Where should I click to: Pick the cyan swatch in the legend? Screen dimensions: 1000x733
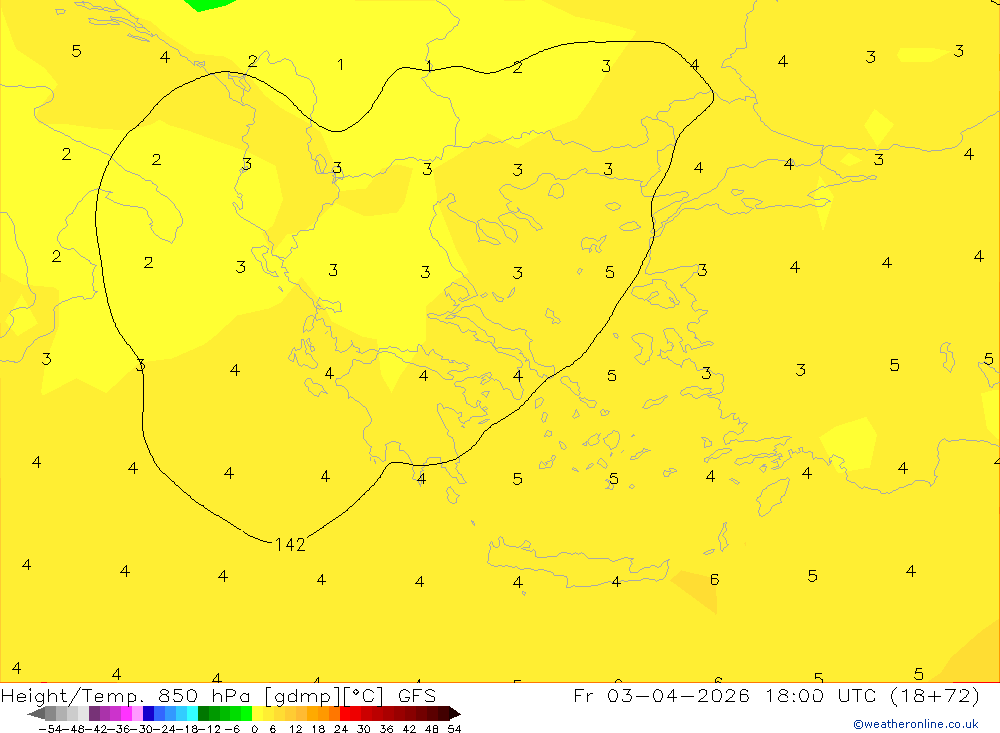(192, 714)
